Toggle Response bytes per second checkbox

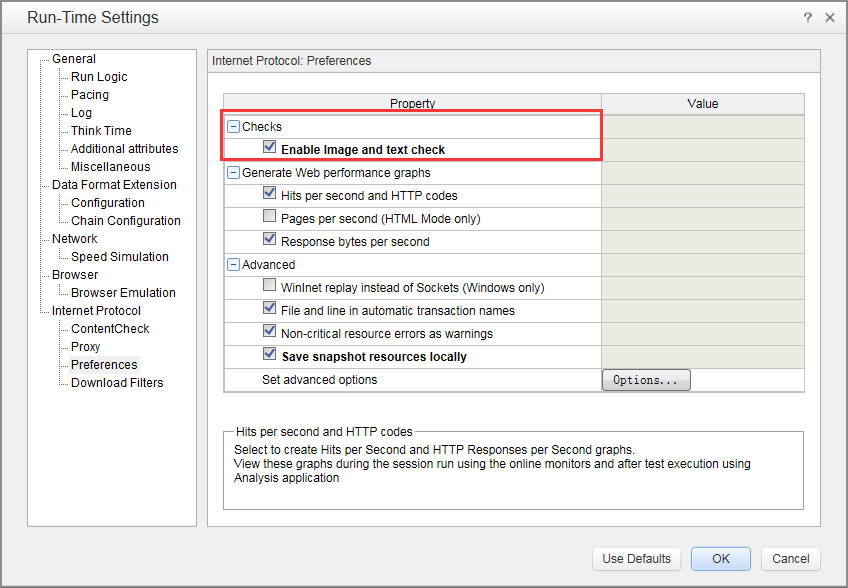coord(269,240)
